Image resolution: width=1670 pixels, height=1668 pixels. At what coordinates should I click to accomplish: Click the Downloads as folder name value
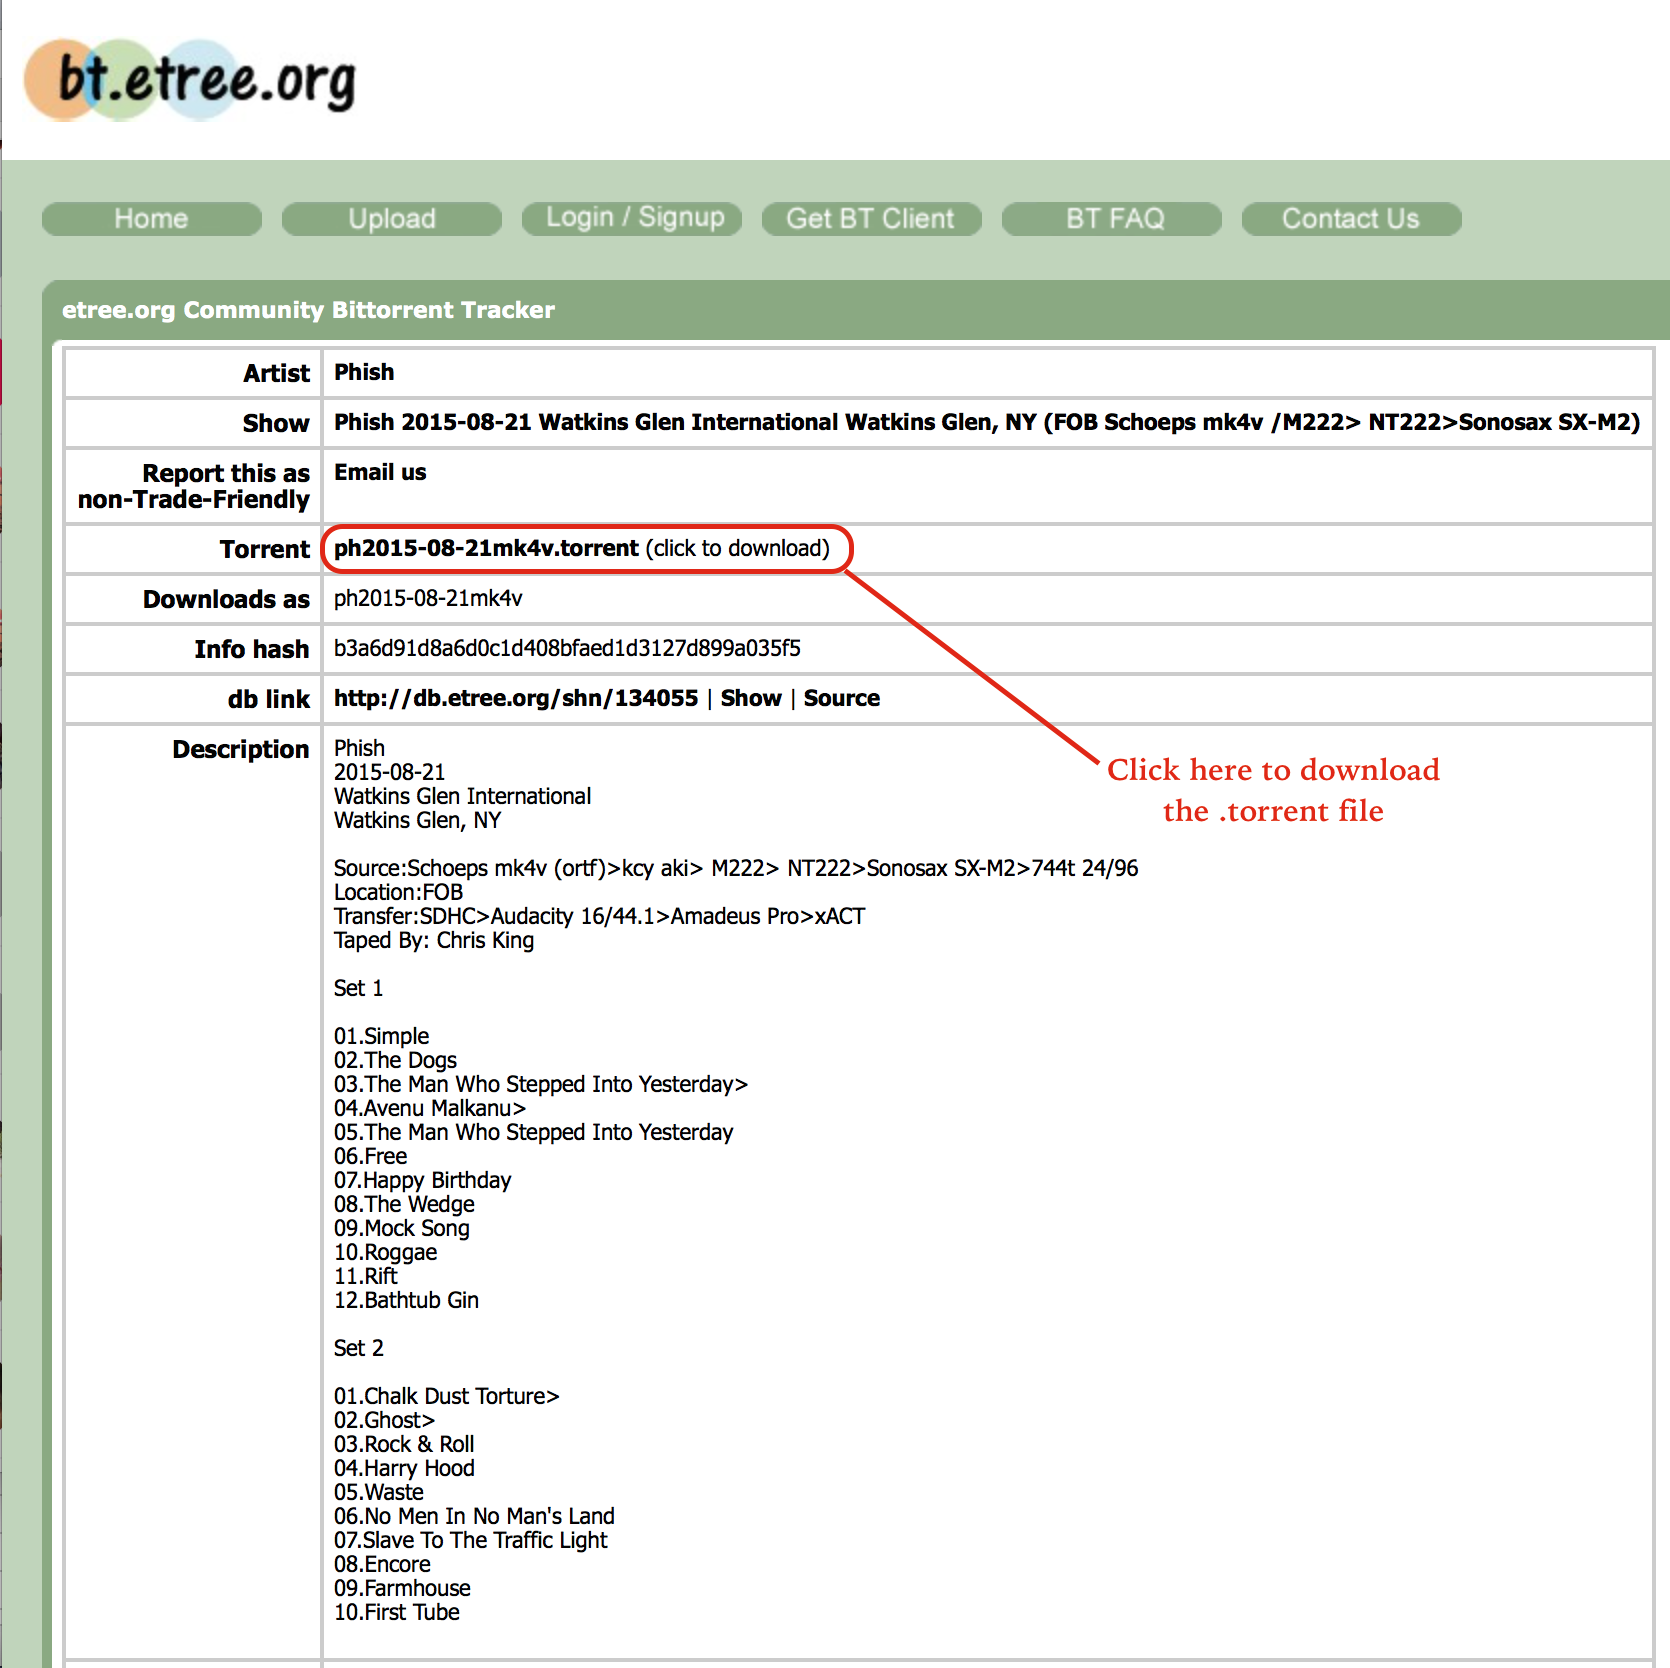pos(428,598)
